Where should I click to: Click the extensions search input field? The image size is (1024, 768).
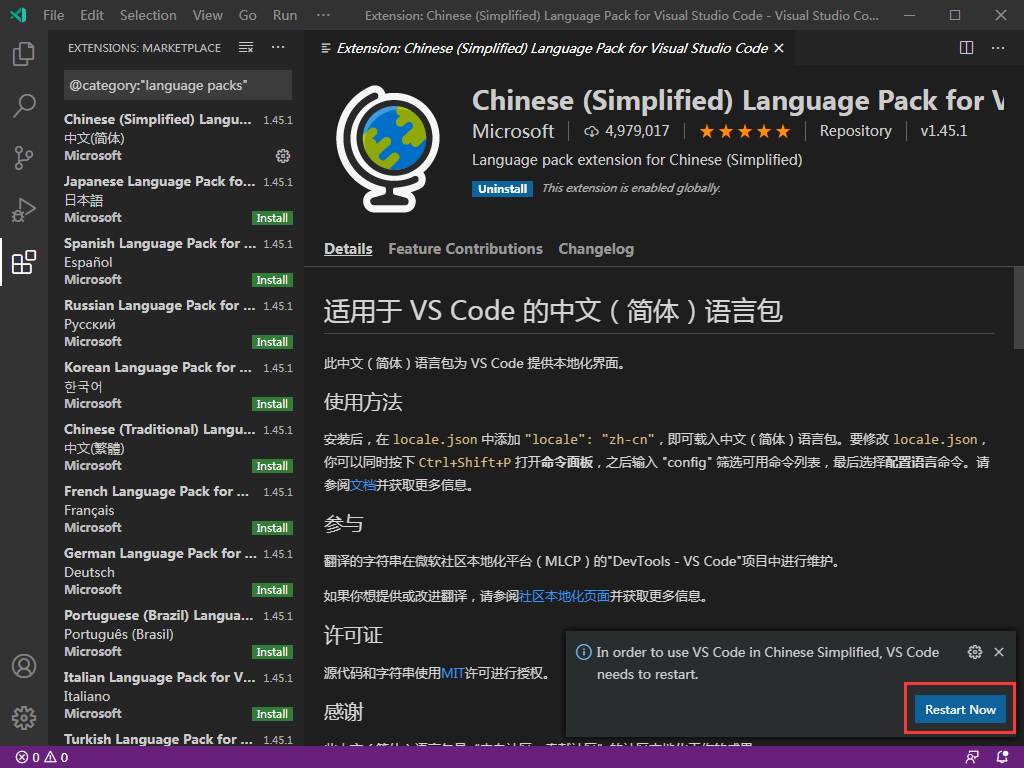(178, 86)
